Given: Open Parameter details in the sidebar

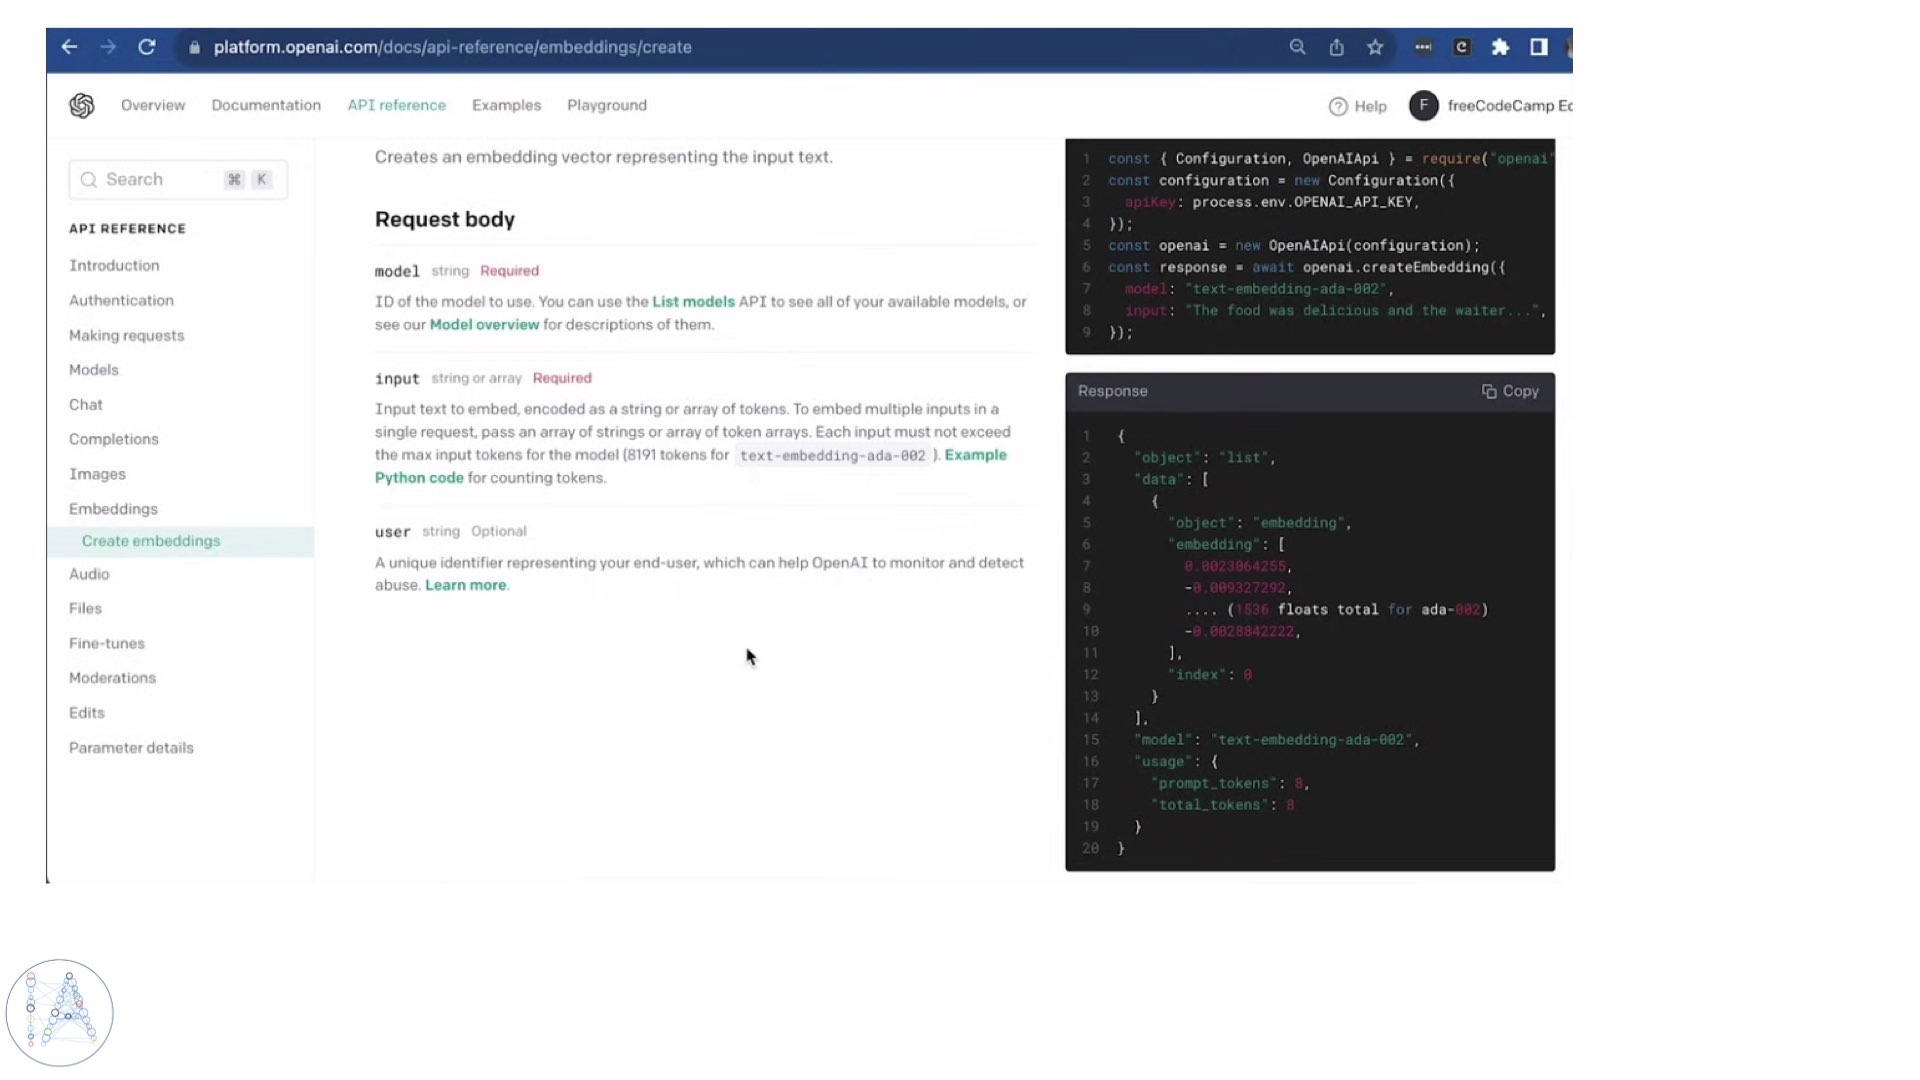Looking at the screenshot, I should click(131, 748).
